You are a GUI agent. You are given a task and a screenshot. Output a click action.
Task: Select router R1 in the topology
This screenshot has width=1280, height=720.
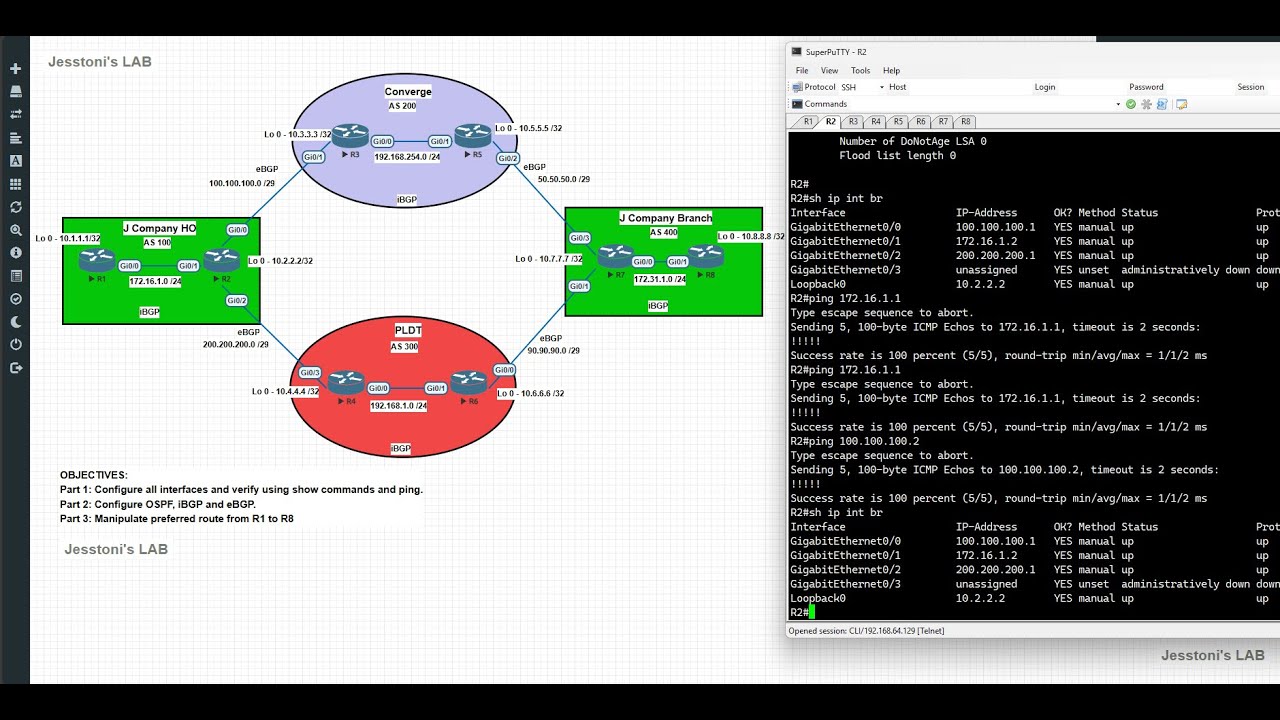[x=97, y=259]
